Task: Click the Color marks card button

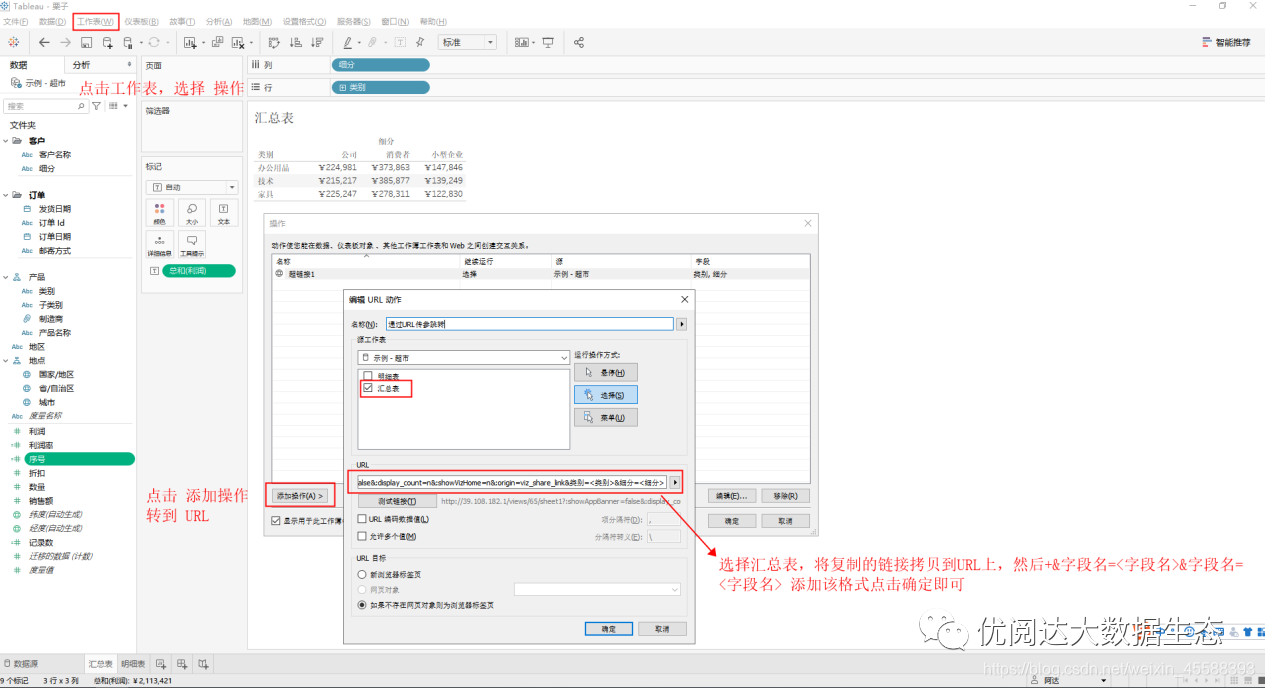Action: point(159,213)
